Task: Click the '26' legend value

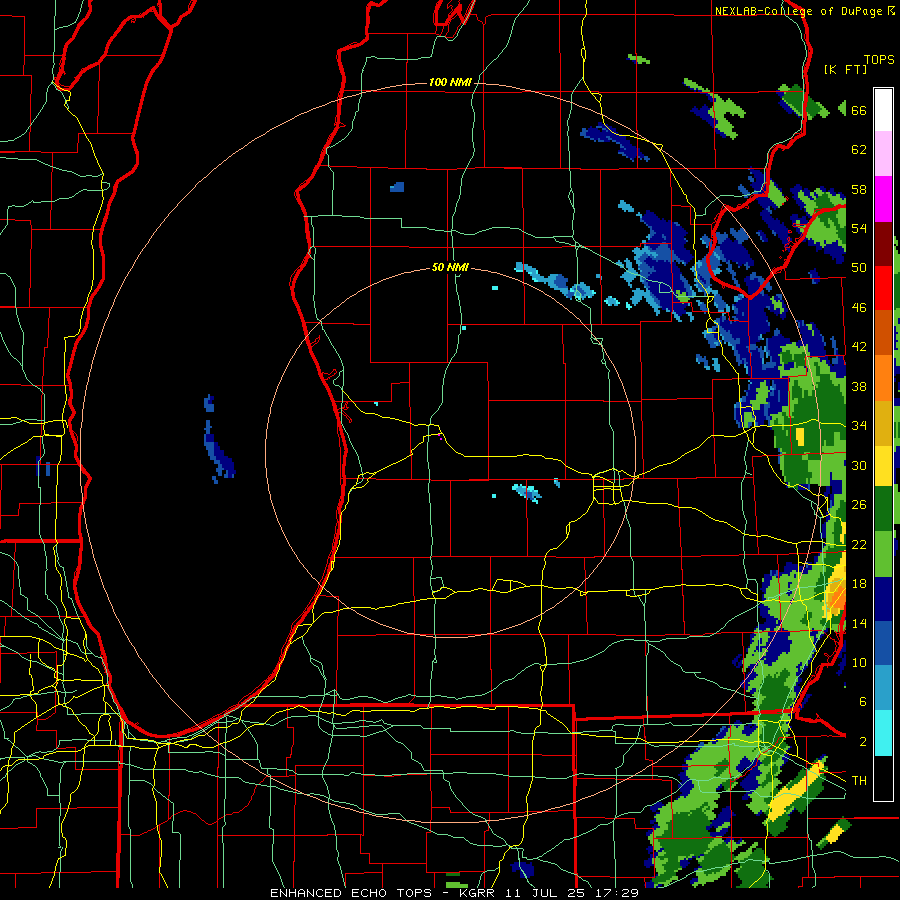Action: pos(859,505)
